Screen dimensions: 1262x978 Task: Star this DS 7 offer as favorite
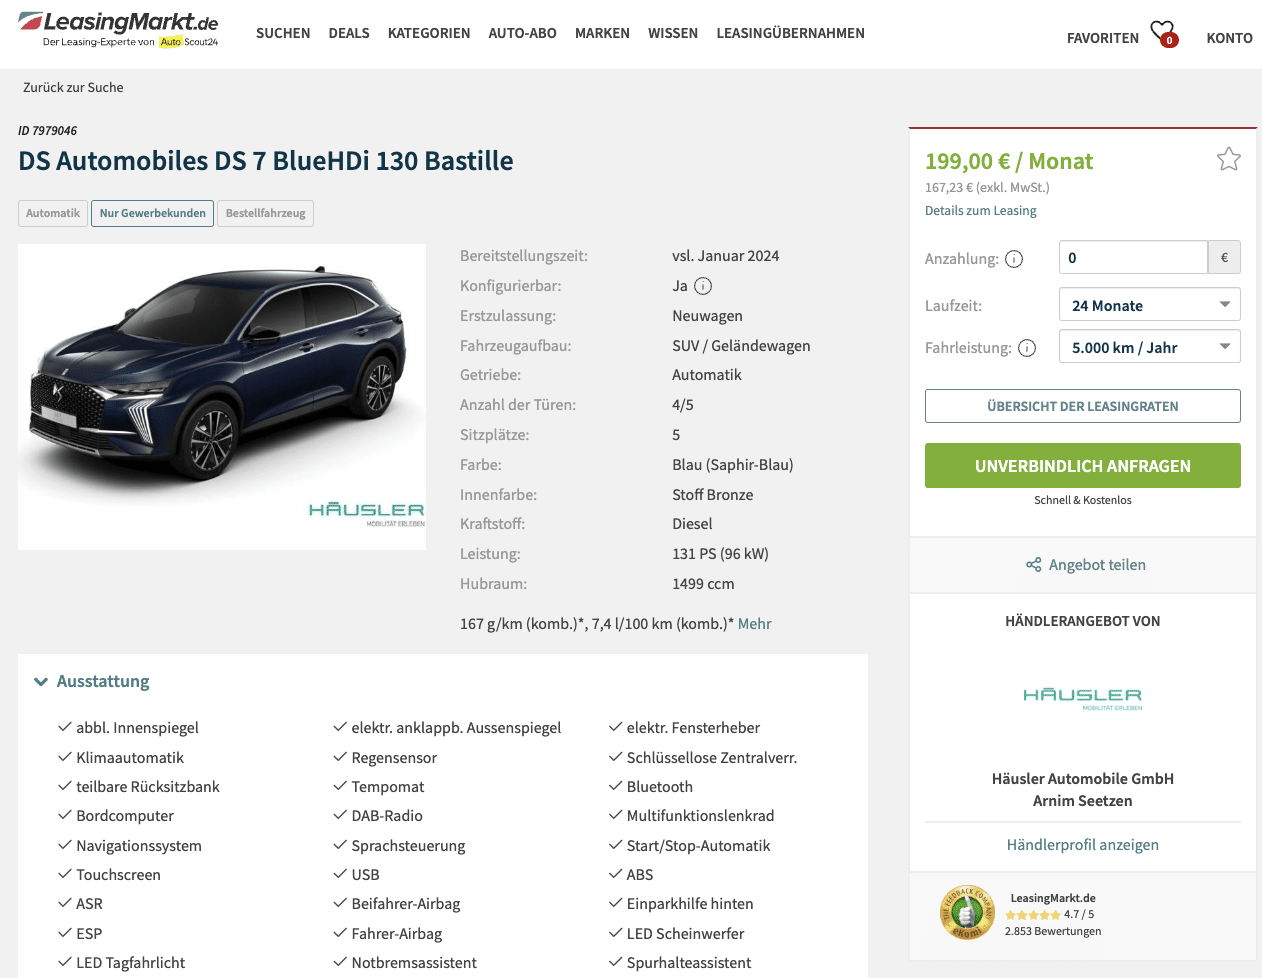(1228, 159)
